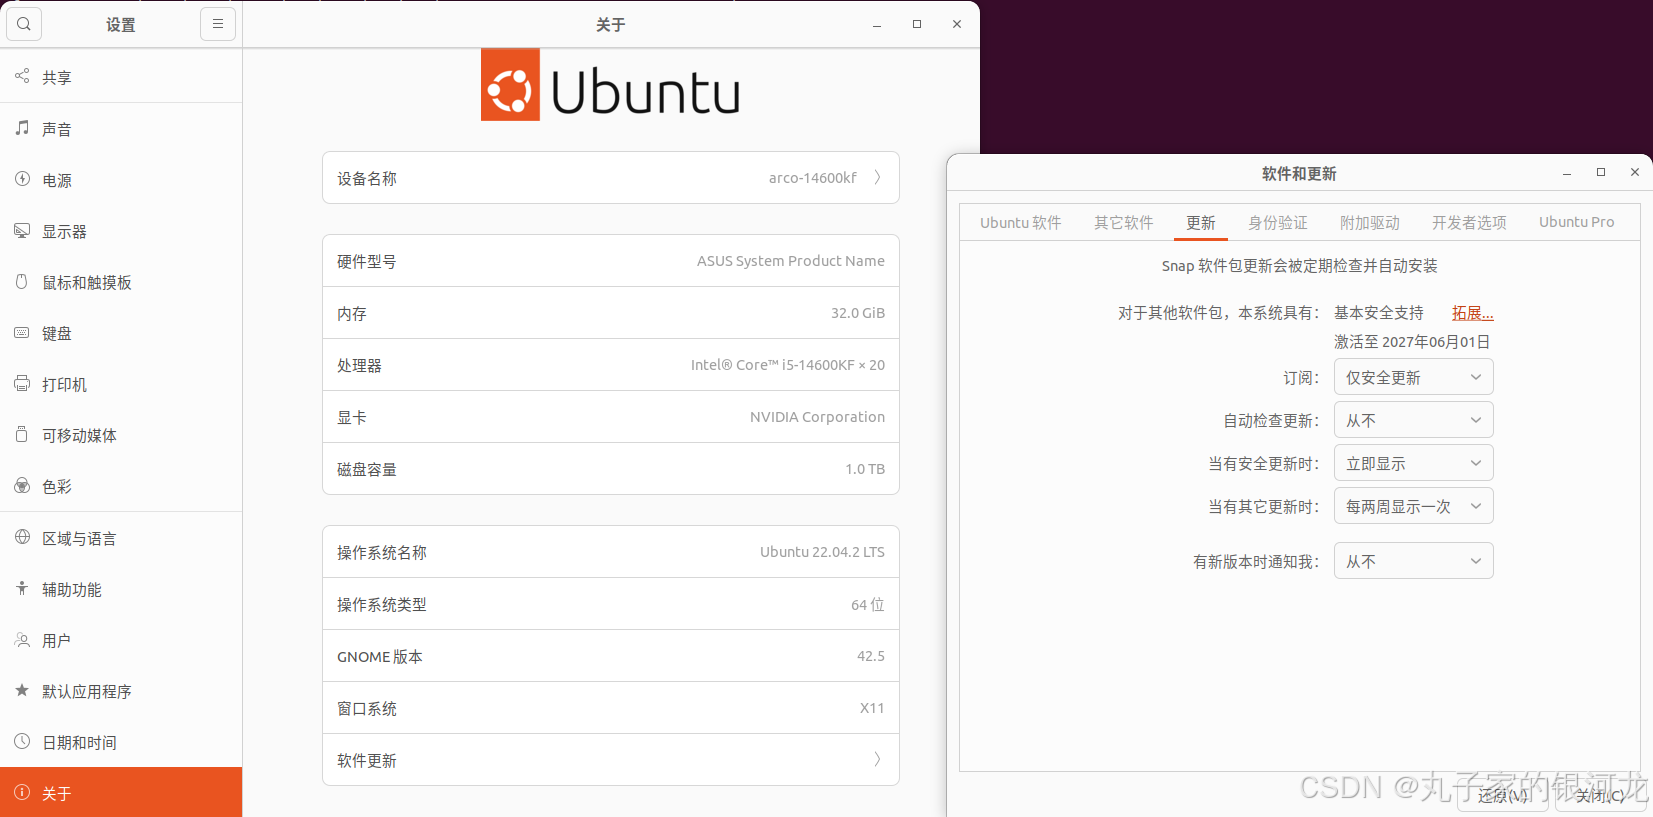This screenshot has height=817, width=1653.
Task: Open the hamburger menu in Settings header
Action: 218,24
